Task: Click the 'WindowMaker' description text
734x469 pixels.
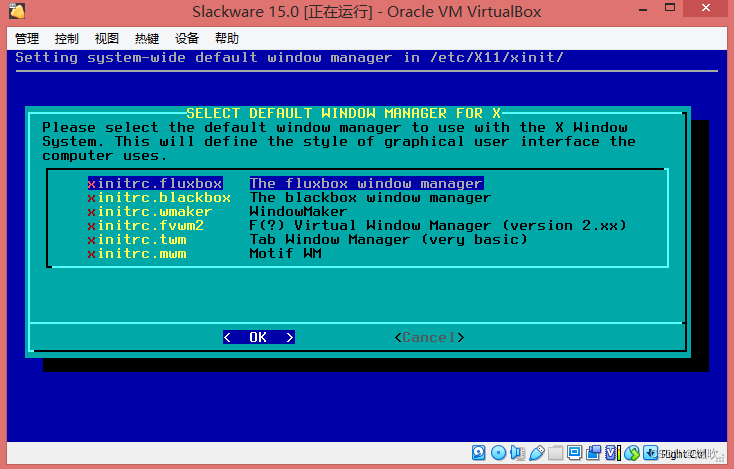Action: point(298,211)
